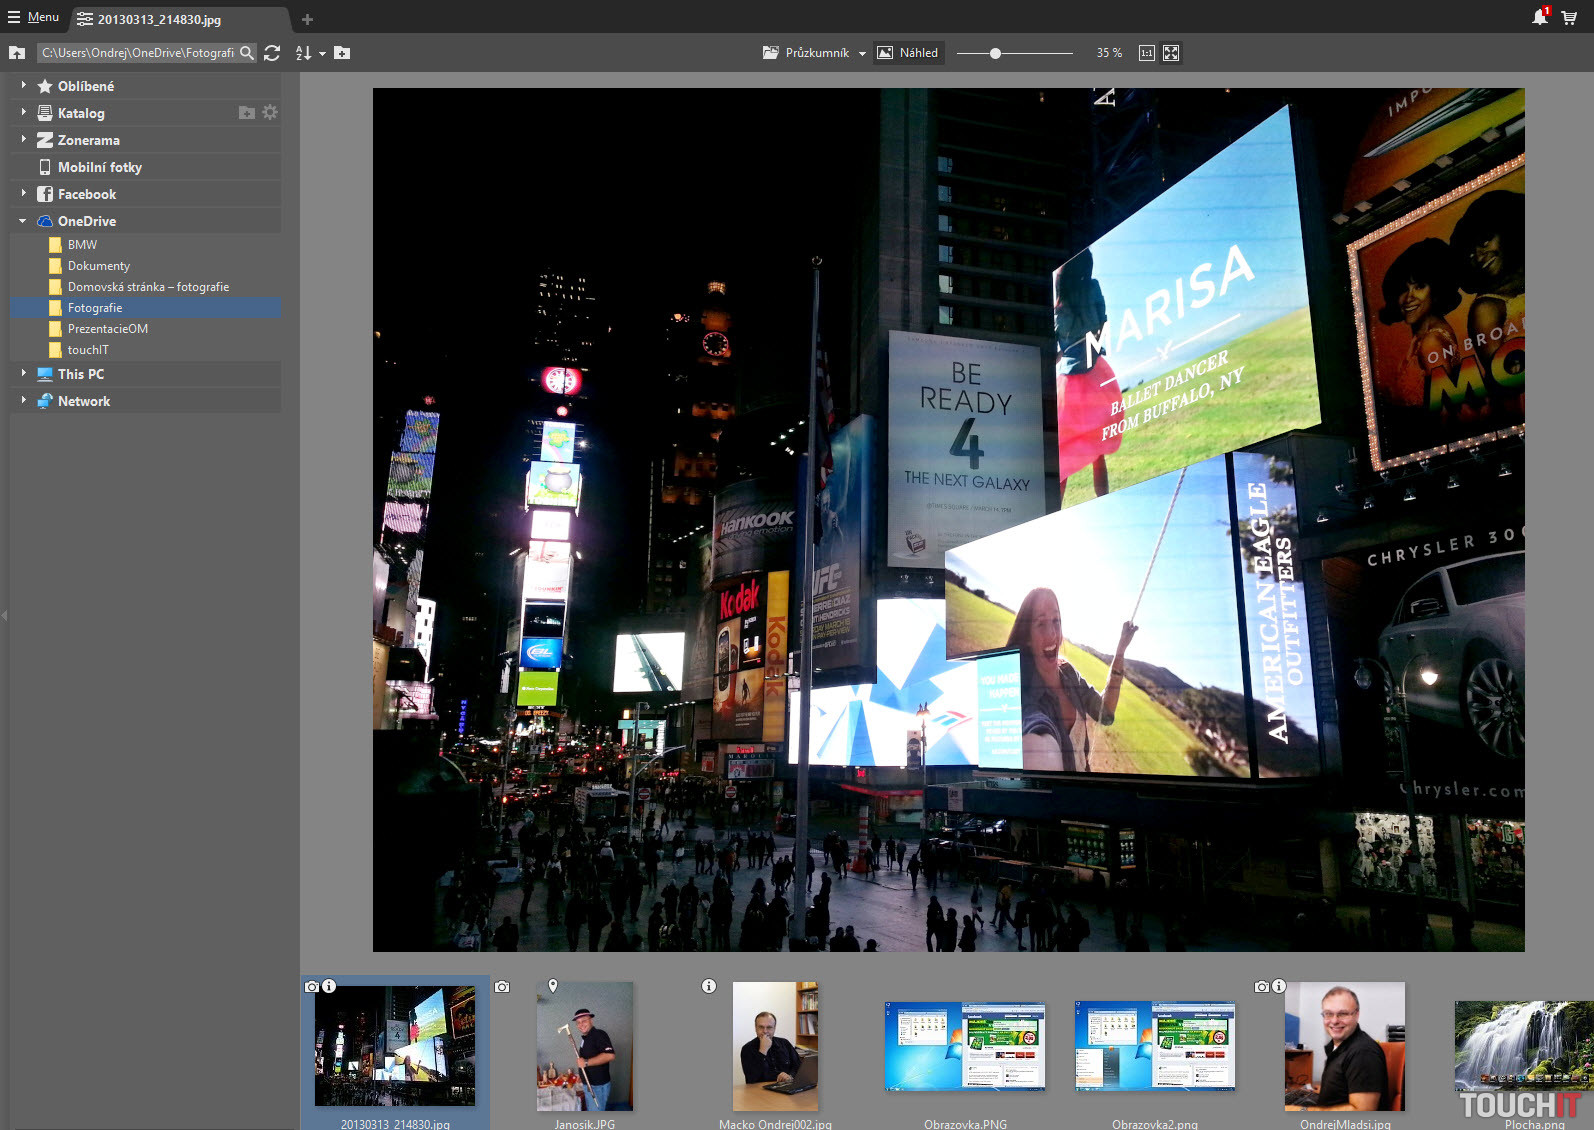Screen dimensions: 1594x1130
Task: Open the shopping cart icon
Action: click(x=1569, y=18)
